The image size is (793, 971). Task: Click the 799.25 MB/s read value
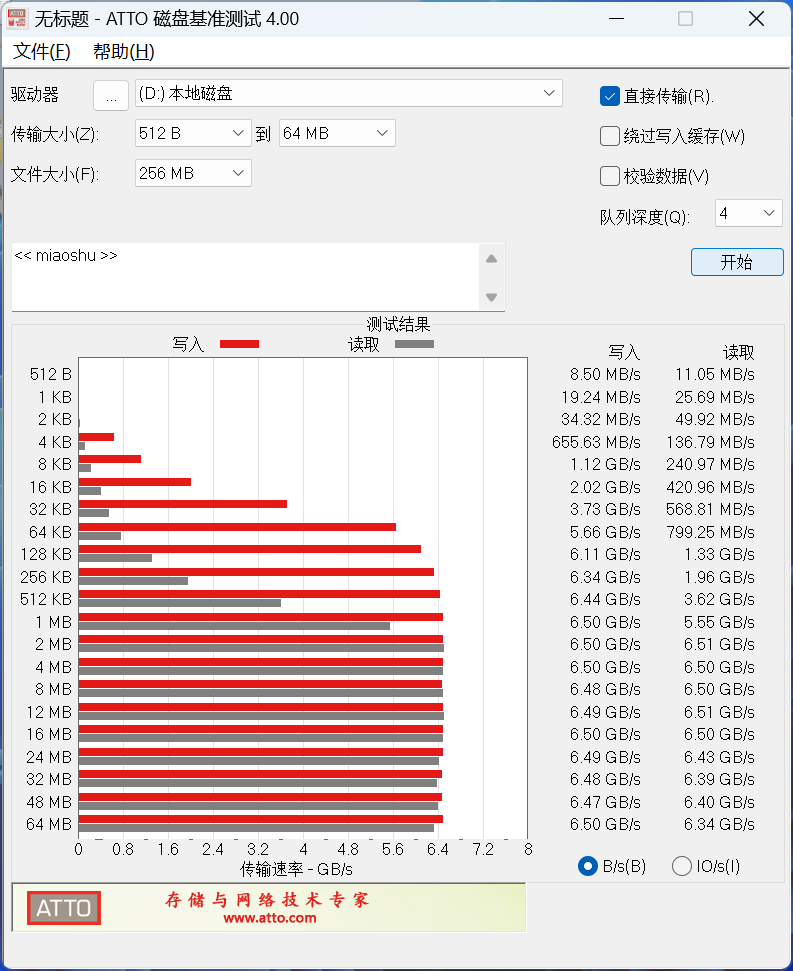711,532
